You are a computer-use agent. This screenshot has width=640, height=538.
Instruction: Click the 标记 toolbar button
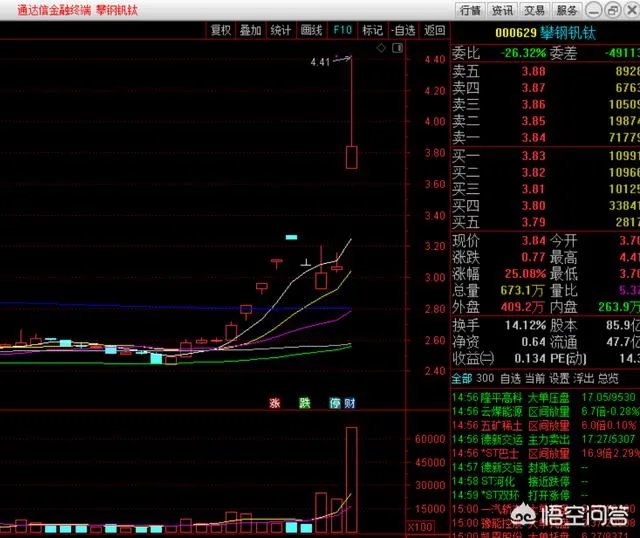pyautogui.click(x=373, y=30)
